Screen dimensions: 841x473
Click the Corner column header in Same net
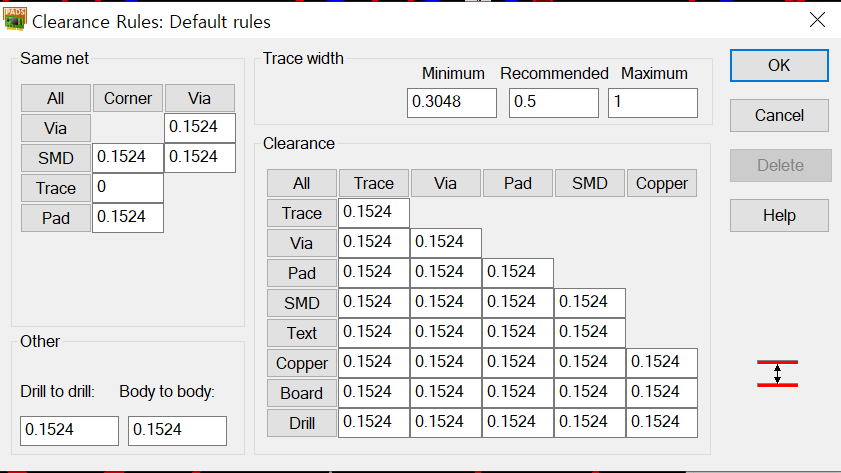(128, 98)
